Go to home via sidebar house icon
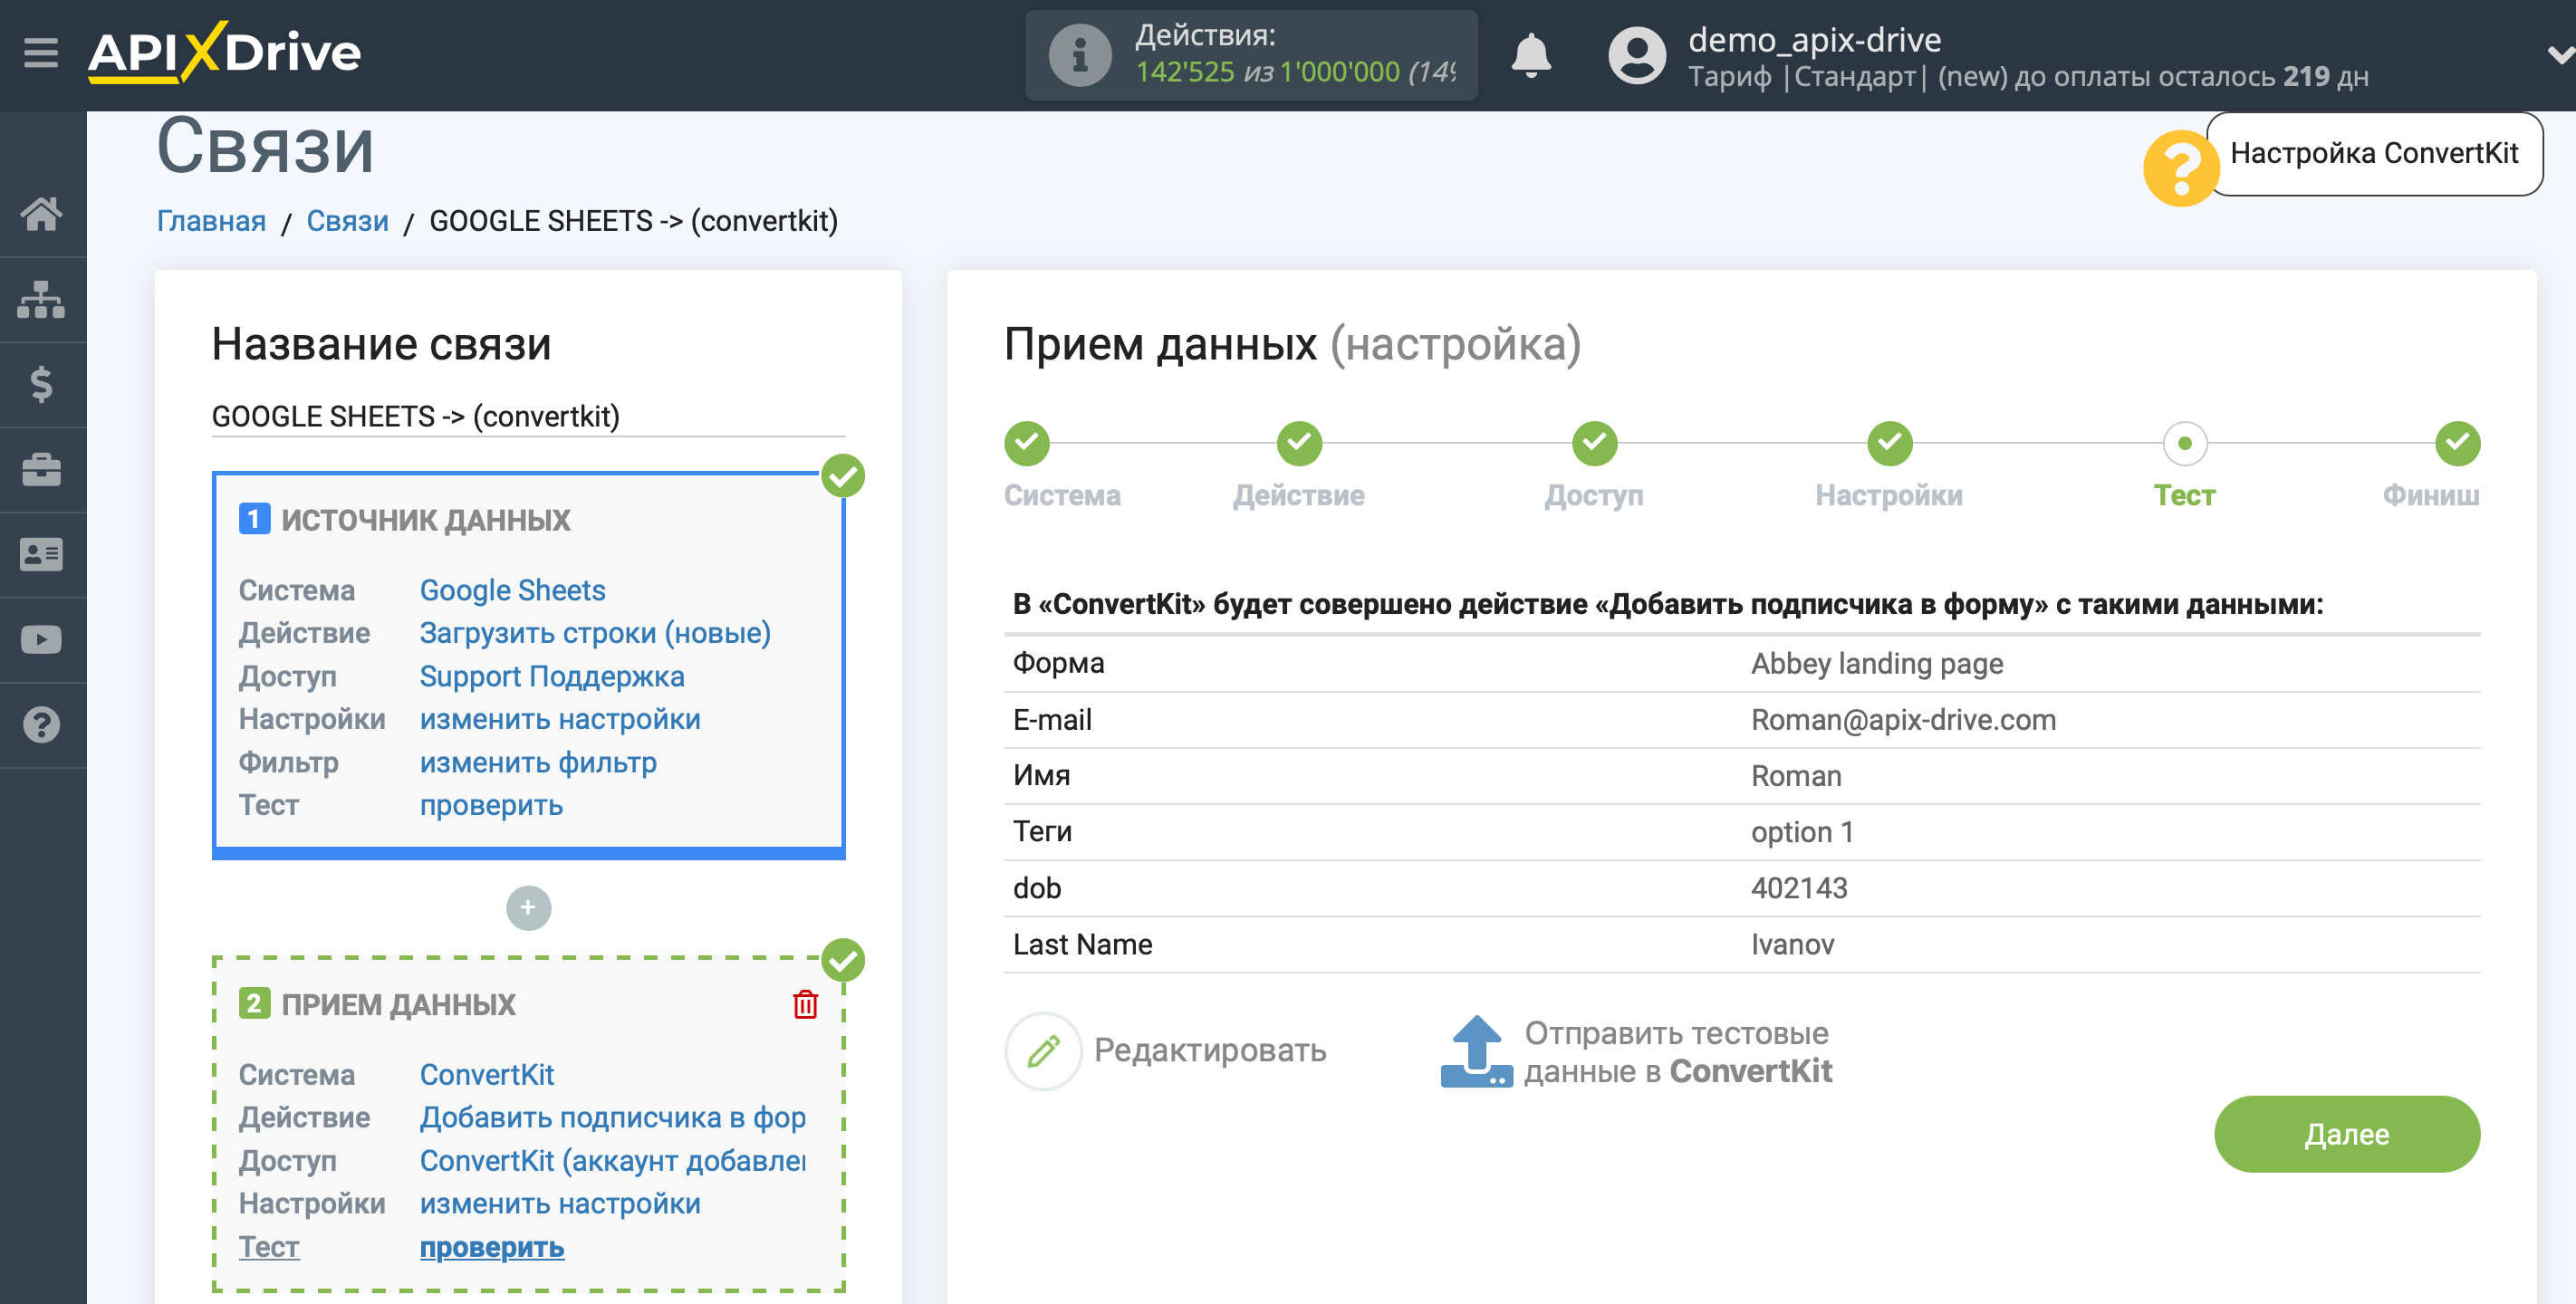 [41, 213]
